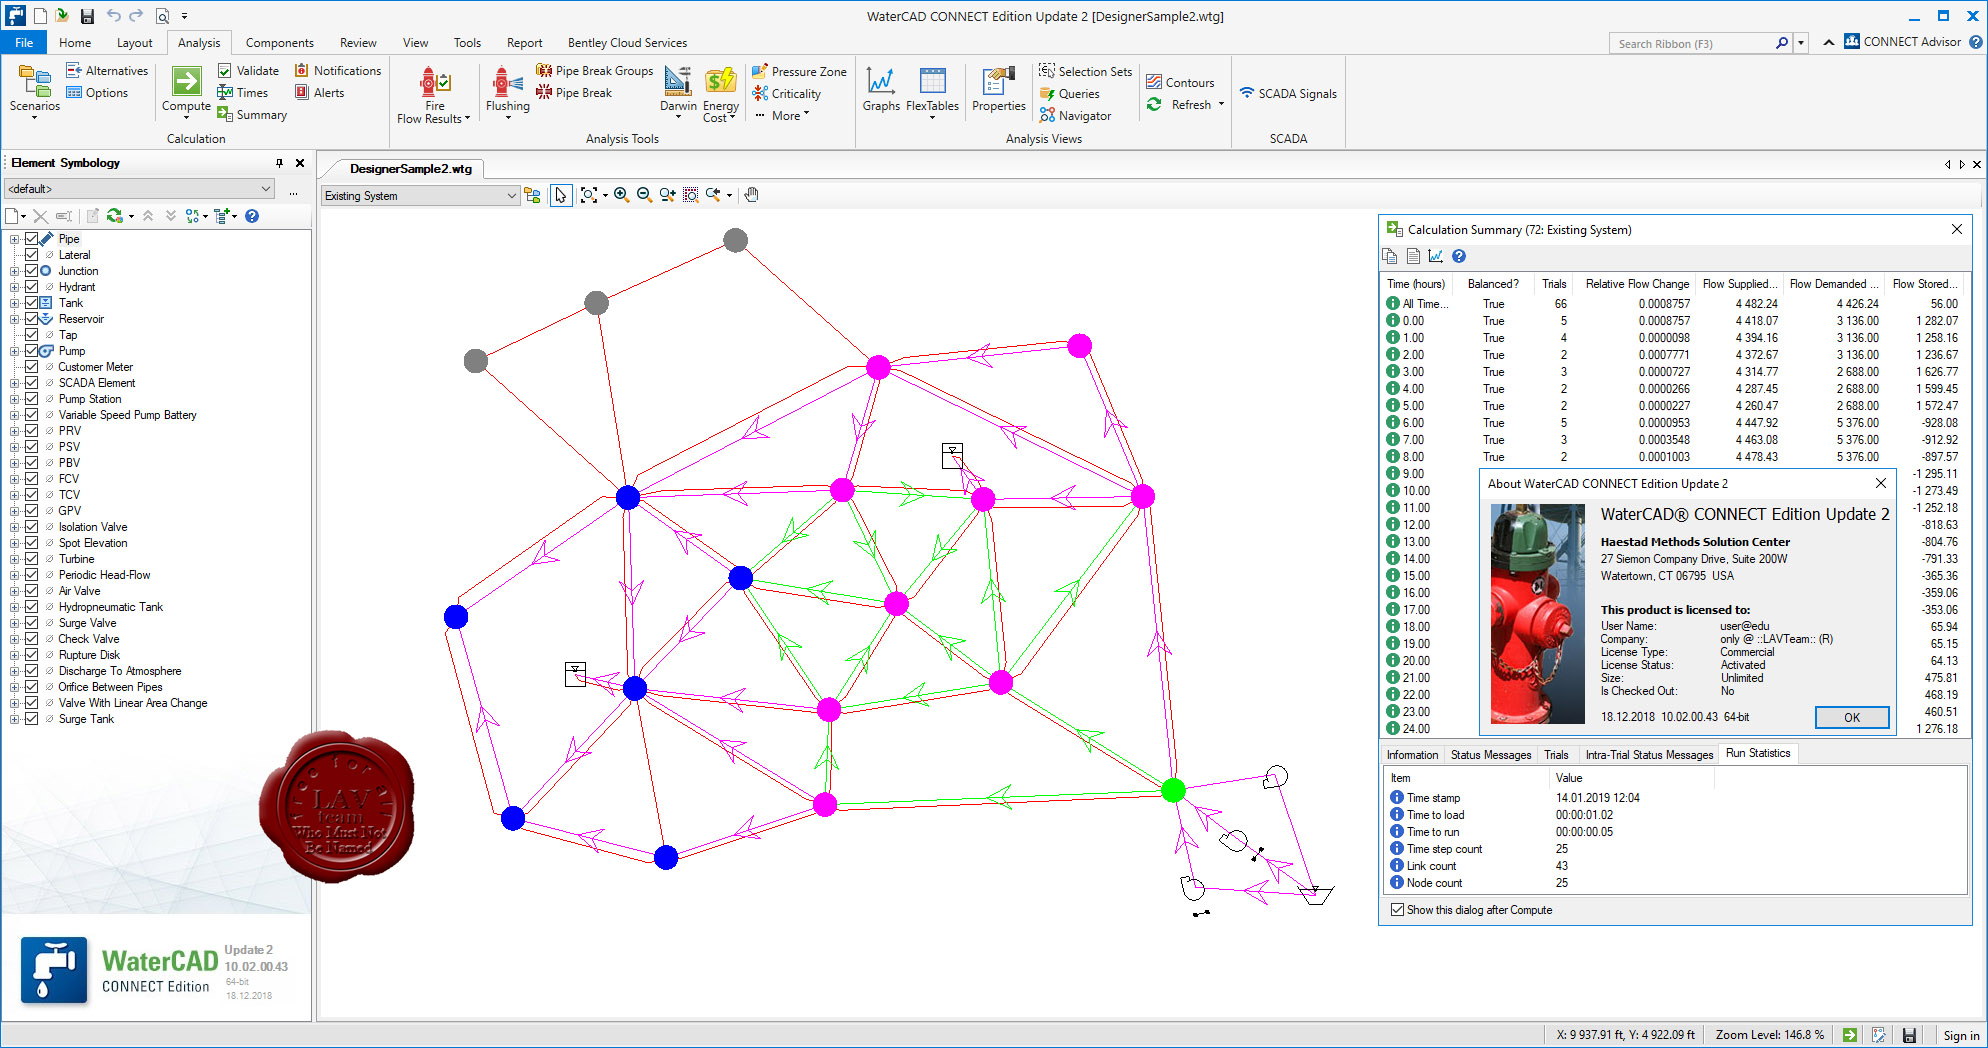Activate the Pan hand tool
1988x1048 pixels.
[x=752, y=195]
